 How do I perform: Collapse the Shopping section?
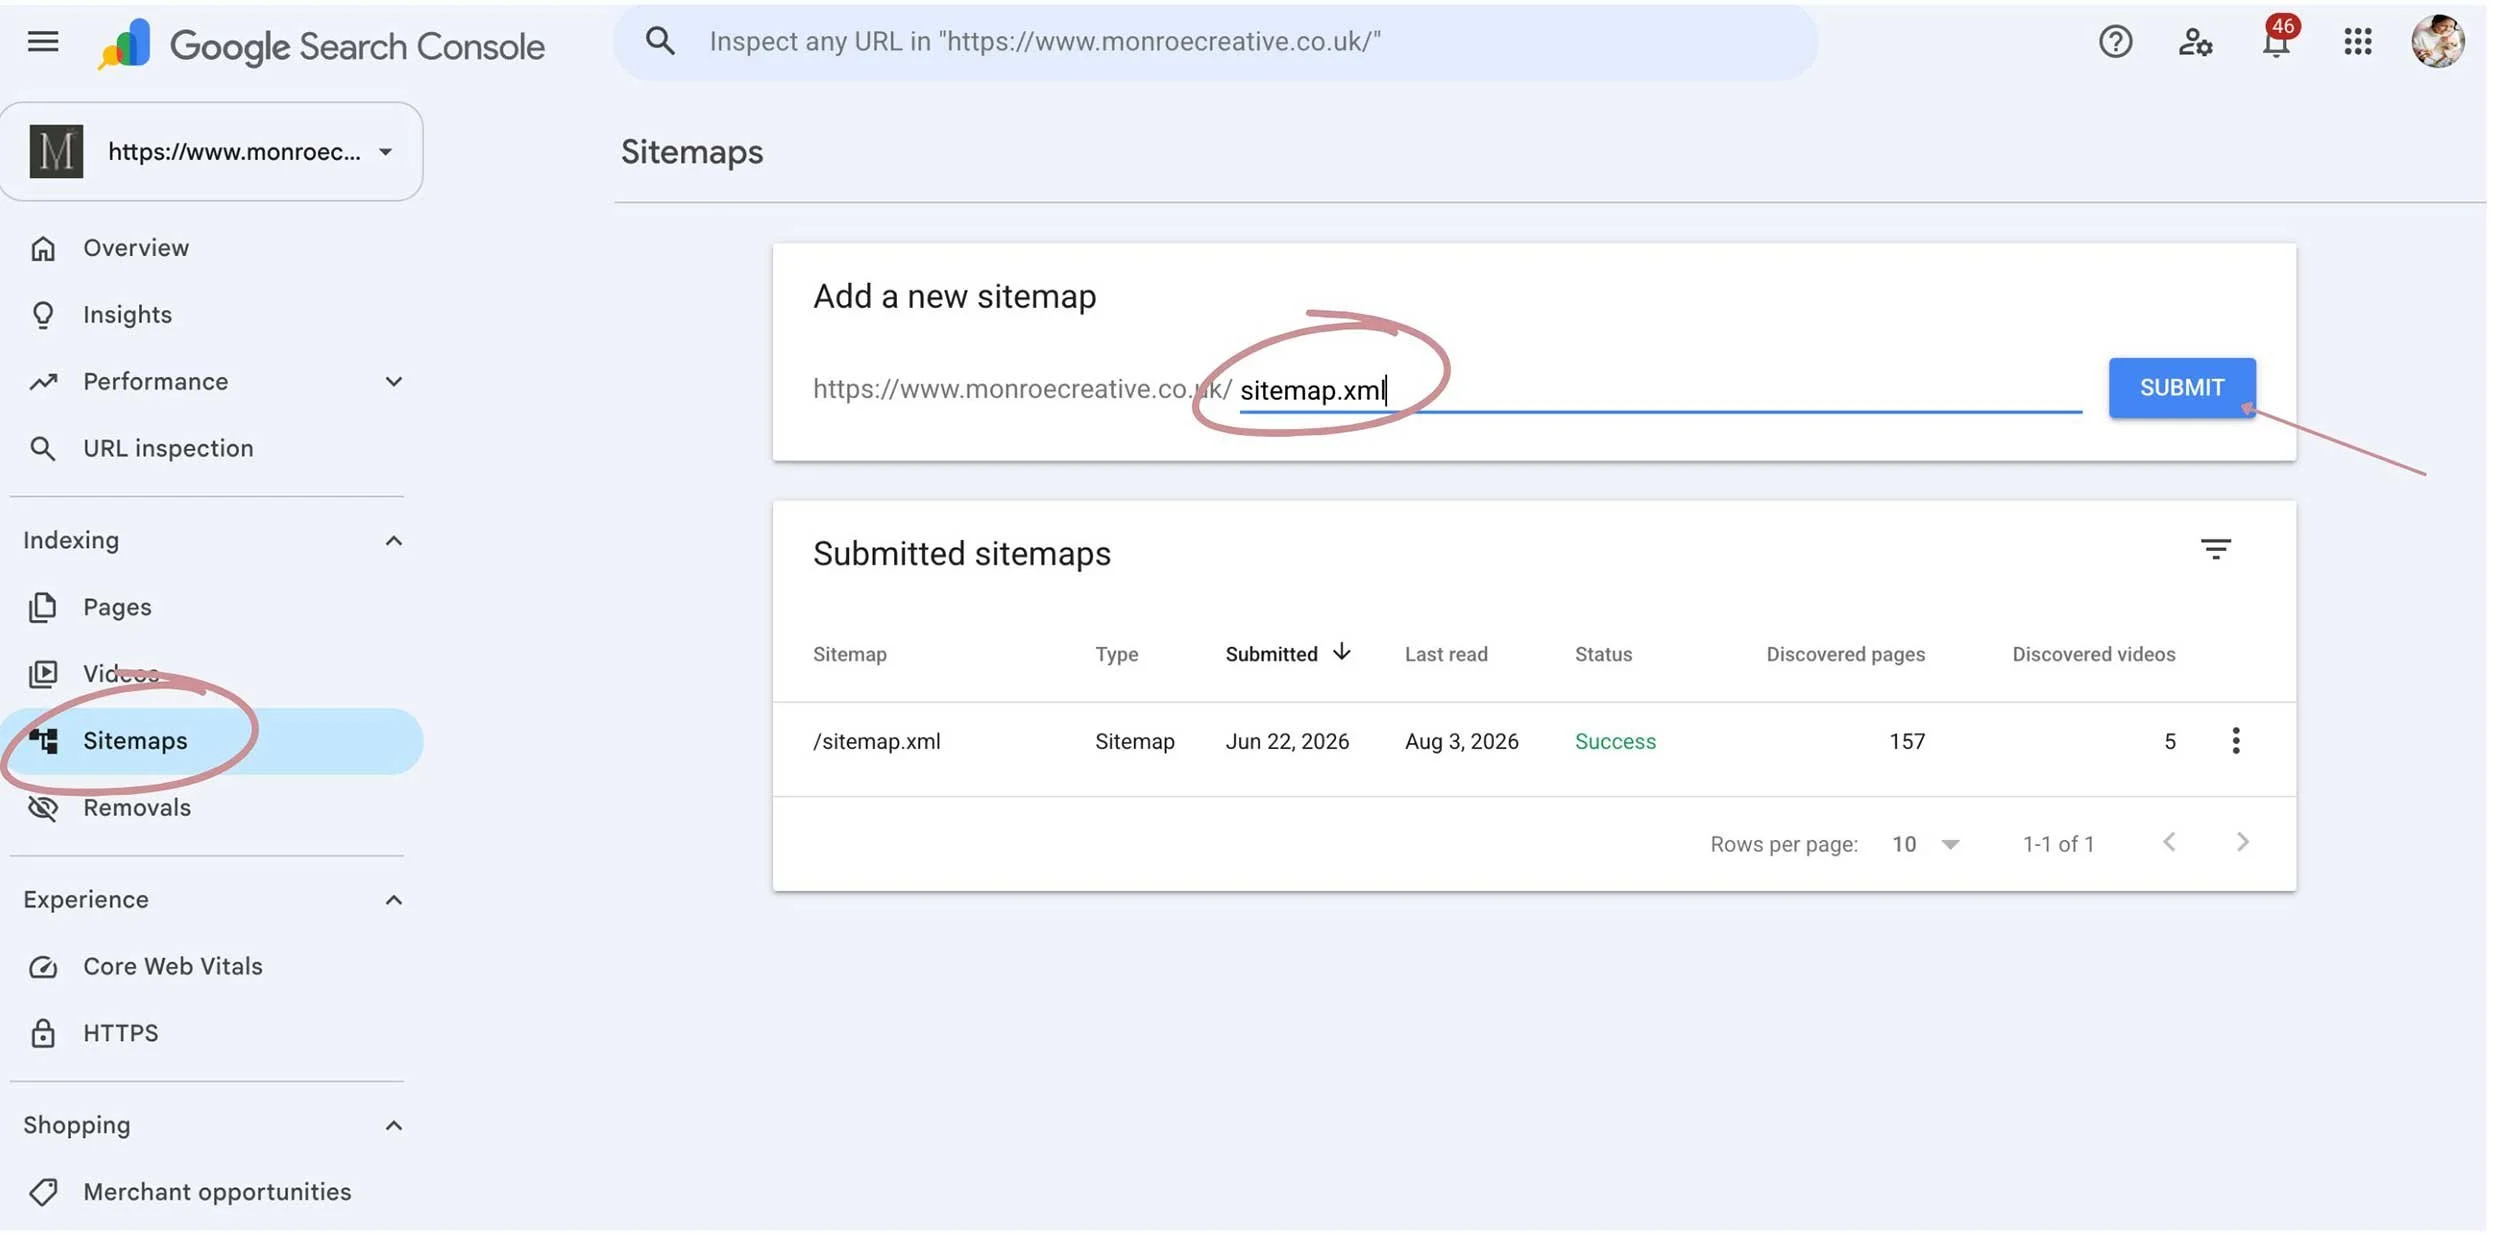point(394,1126)
